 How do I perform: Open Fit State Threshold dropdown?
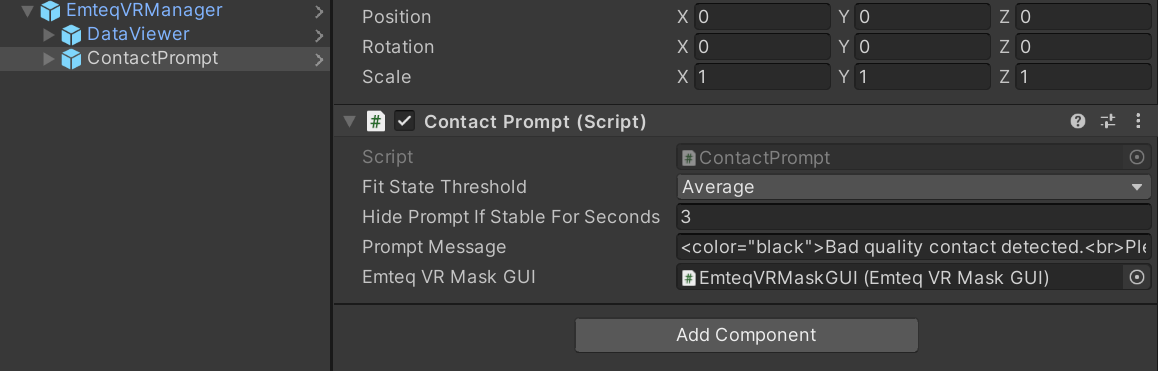914,187
